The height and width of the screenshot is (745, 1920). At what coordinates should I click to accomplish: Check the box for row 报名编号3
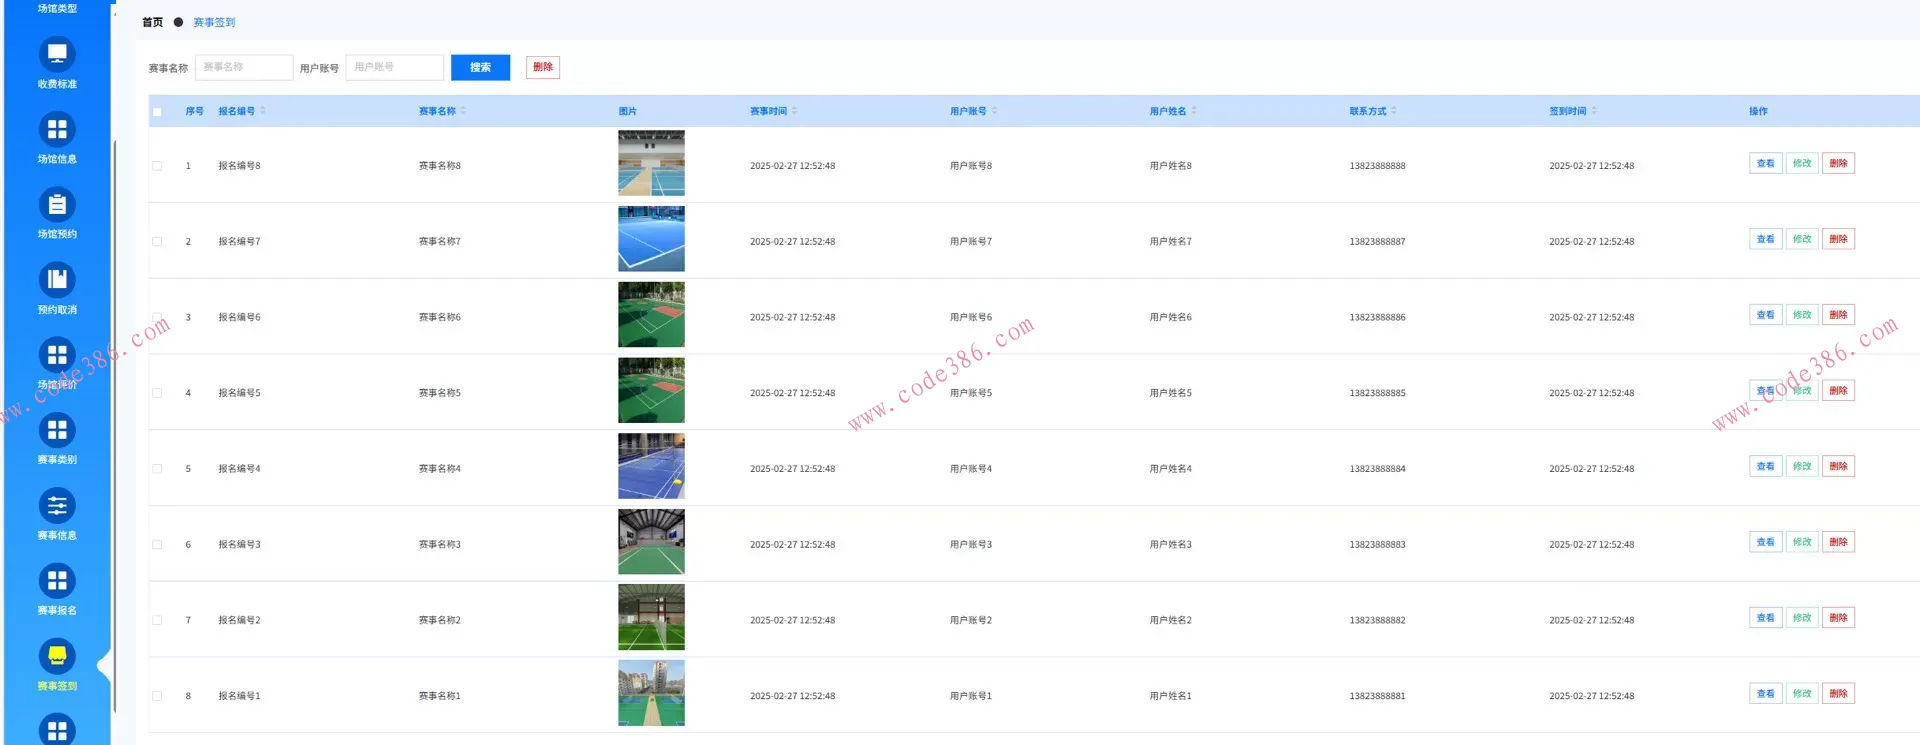[x=157, y=545]
